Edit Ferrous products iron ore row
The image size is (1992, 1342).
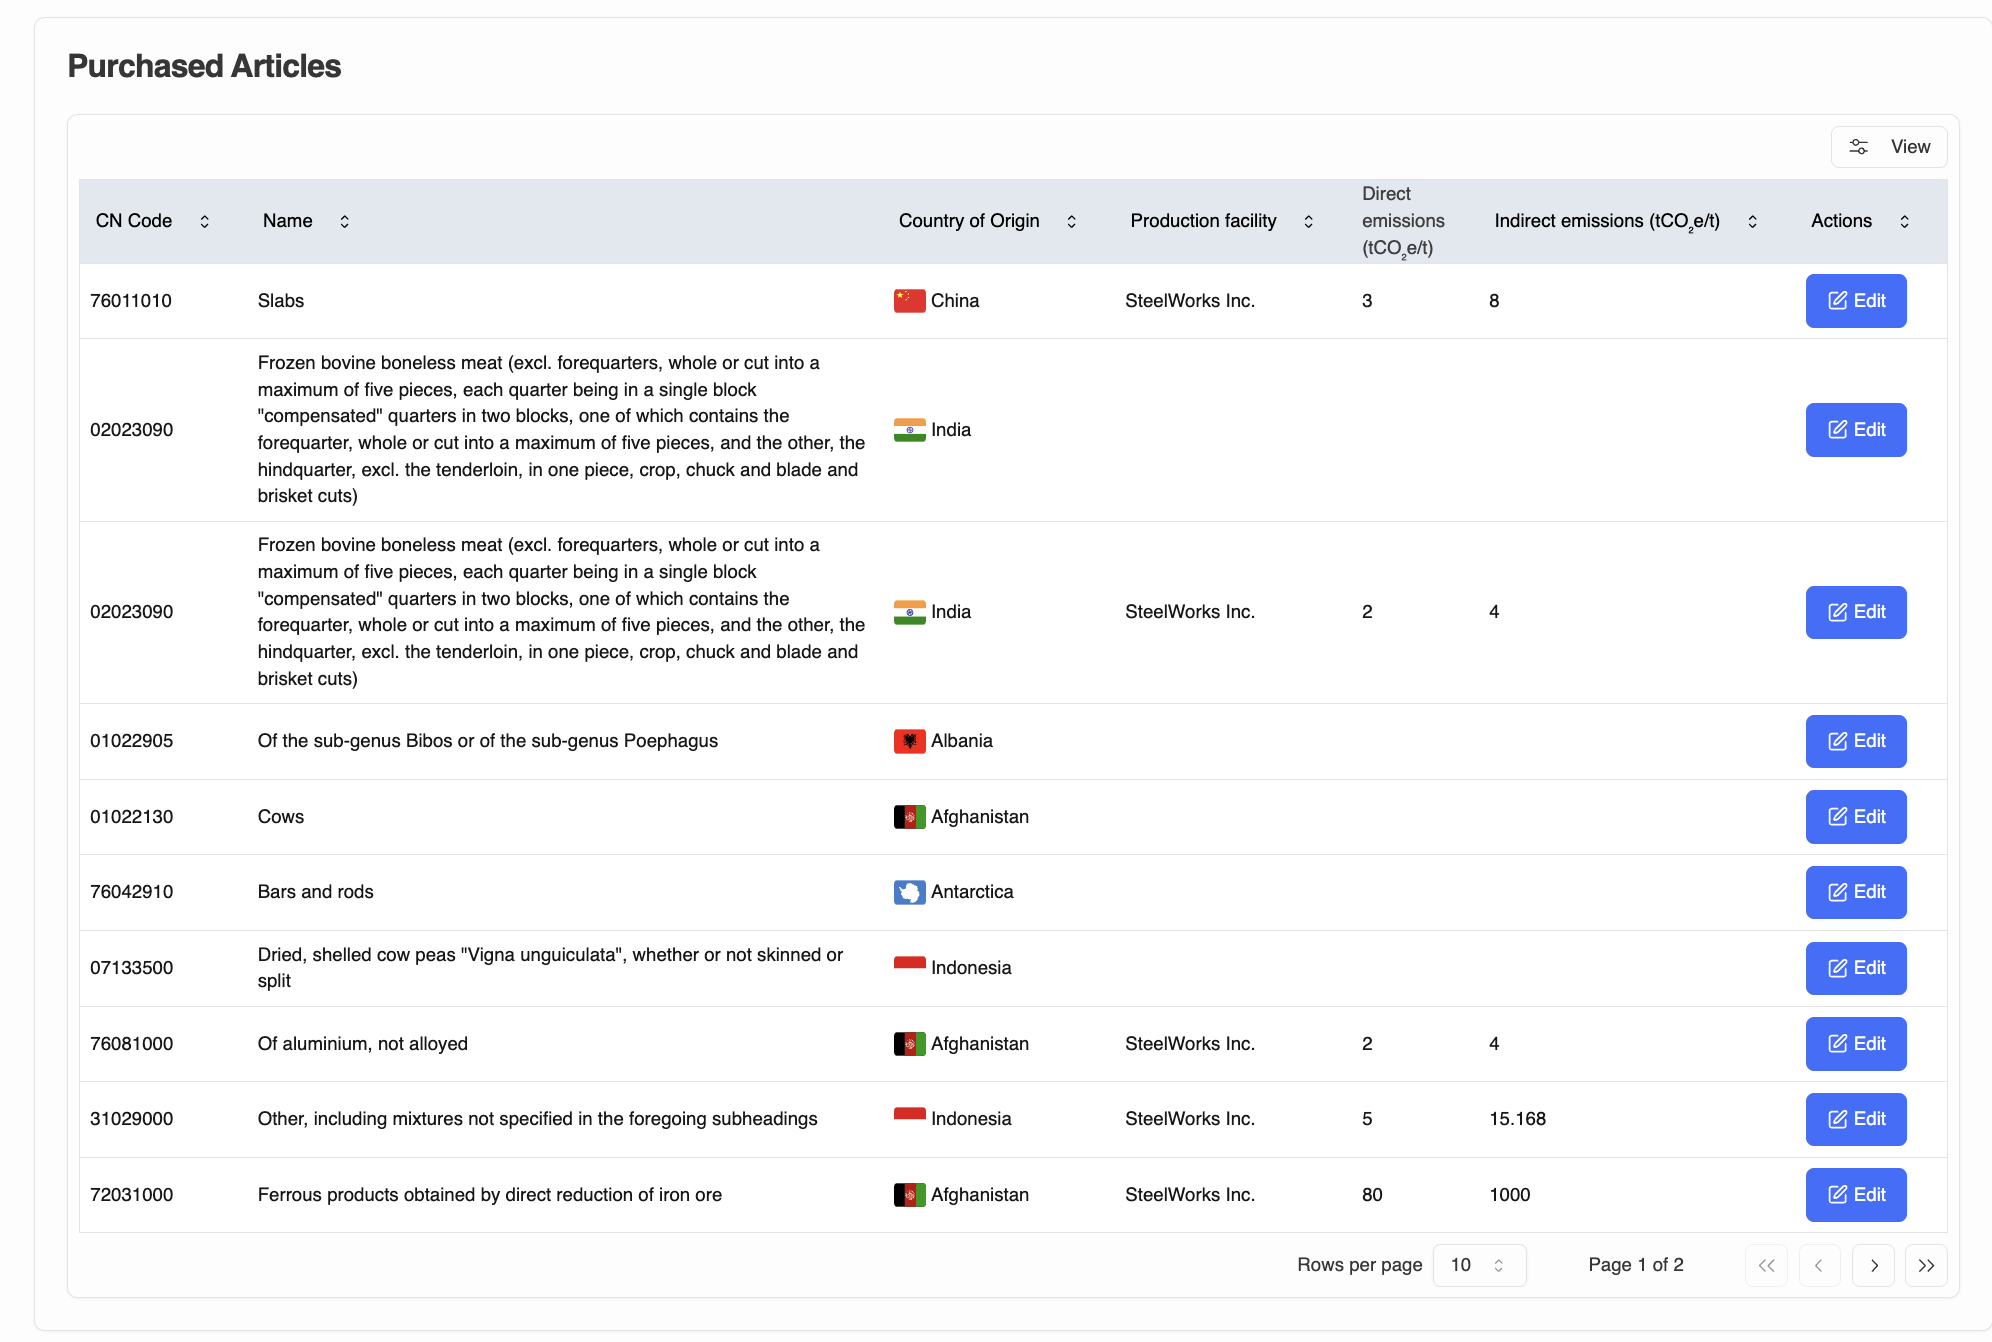click(x=1856, y=1195)
